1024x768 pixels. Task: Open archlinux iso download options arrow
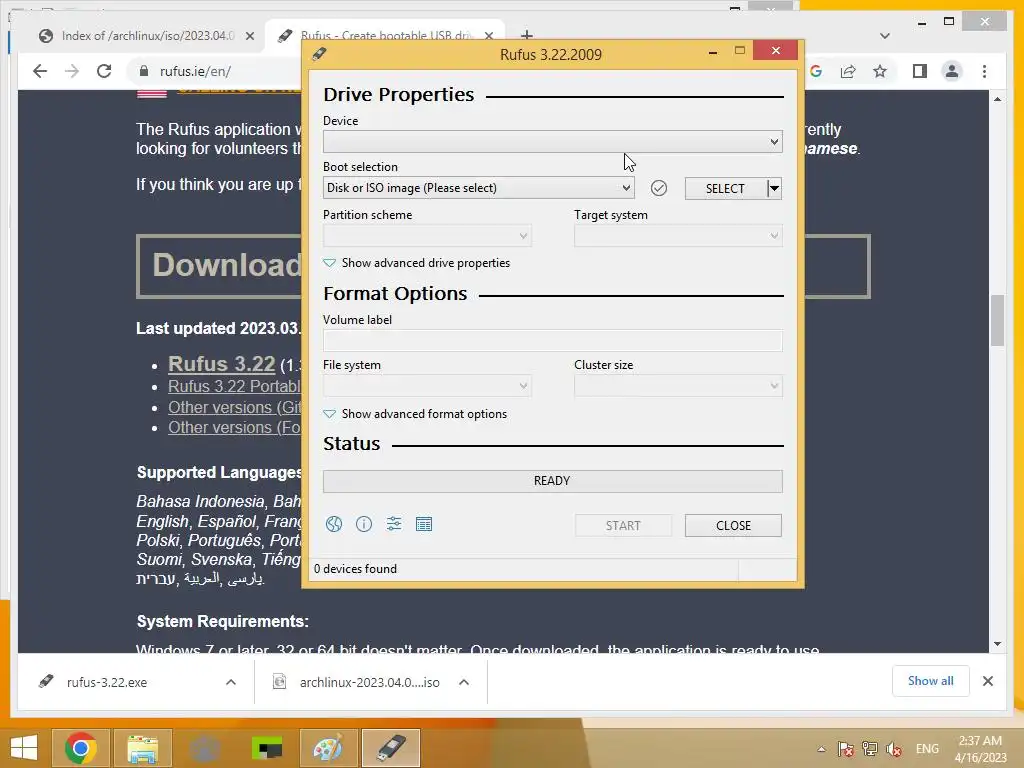click(x=464, y=682)
